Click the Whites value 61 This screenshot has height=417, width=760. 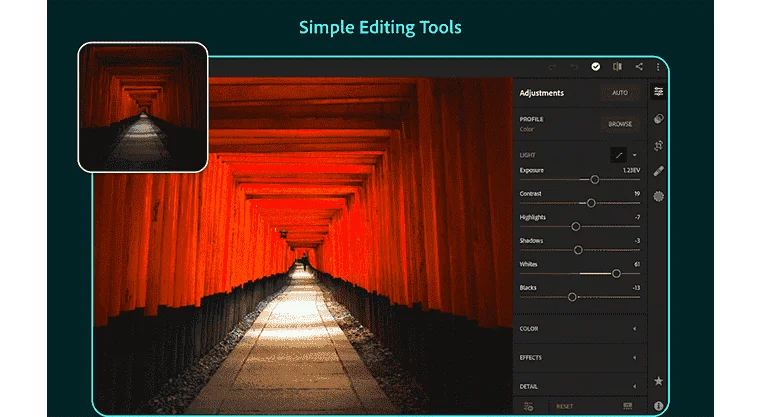click(x=637, y=264)
